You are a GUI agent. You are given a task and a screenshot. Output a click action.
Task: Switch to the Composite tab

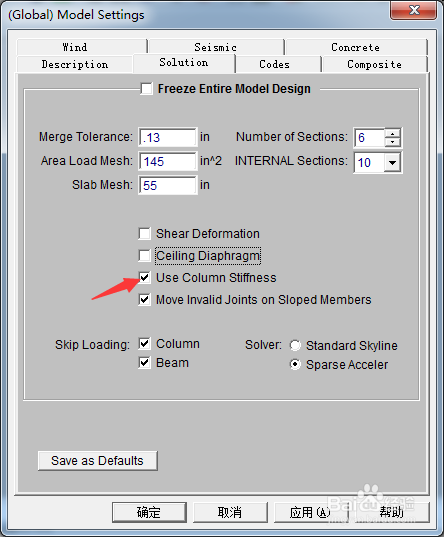[x=375, y=64]
